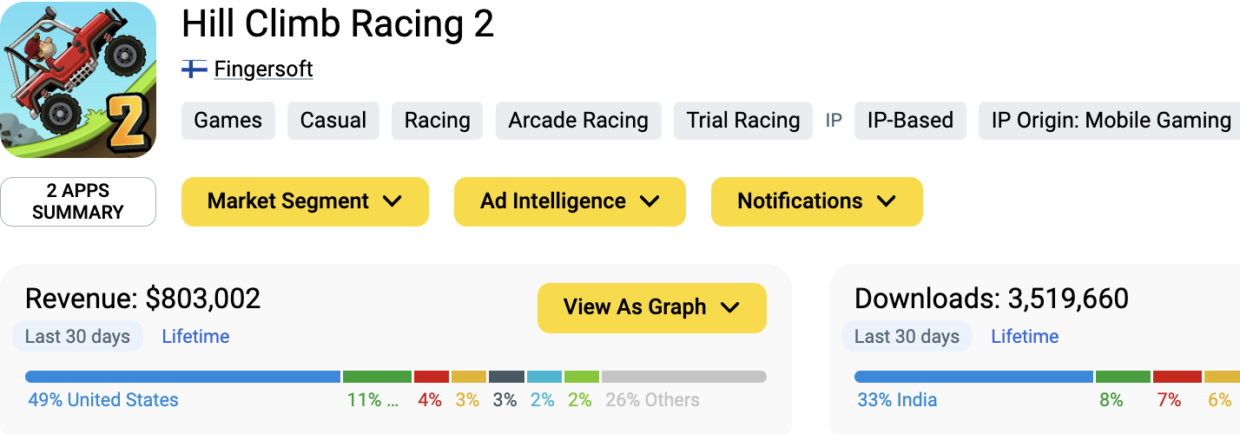Open the View As Graph dropdown

pyautogui.click(x=651, y=307)
